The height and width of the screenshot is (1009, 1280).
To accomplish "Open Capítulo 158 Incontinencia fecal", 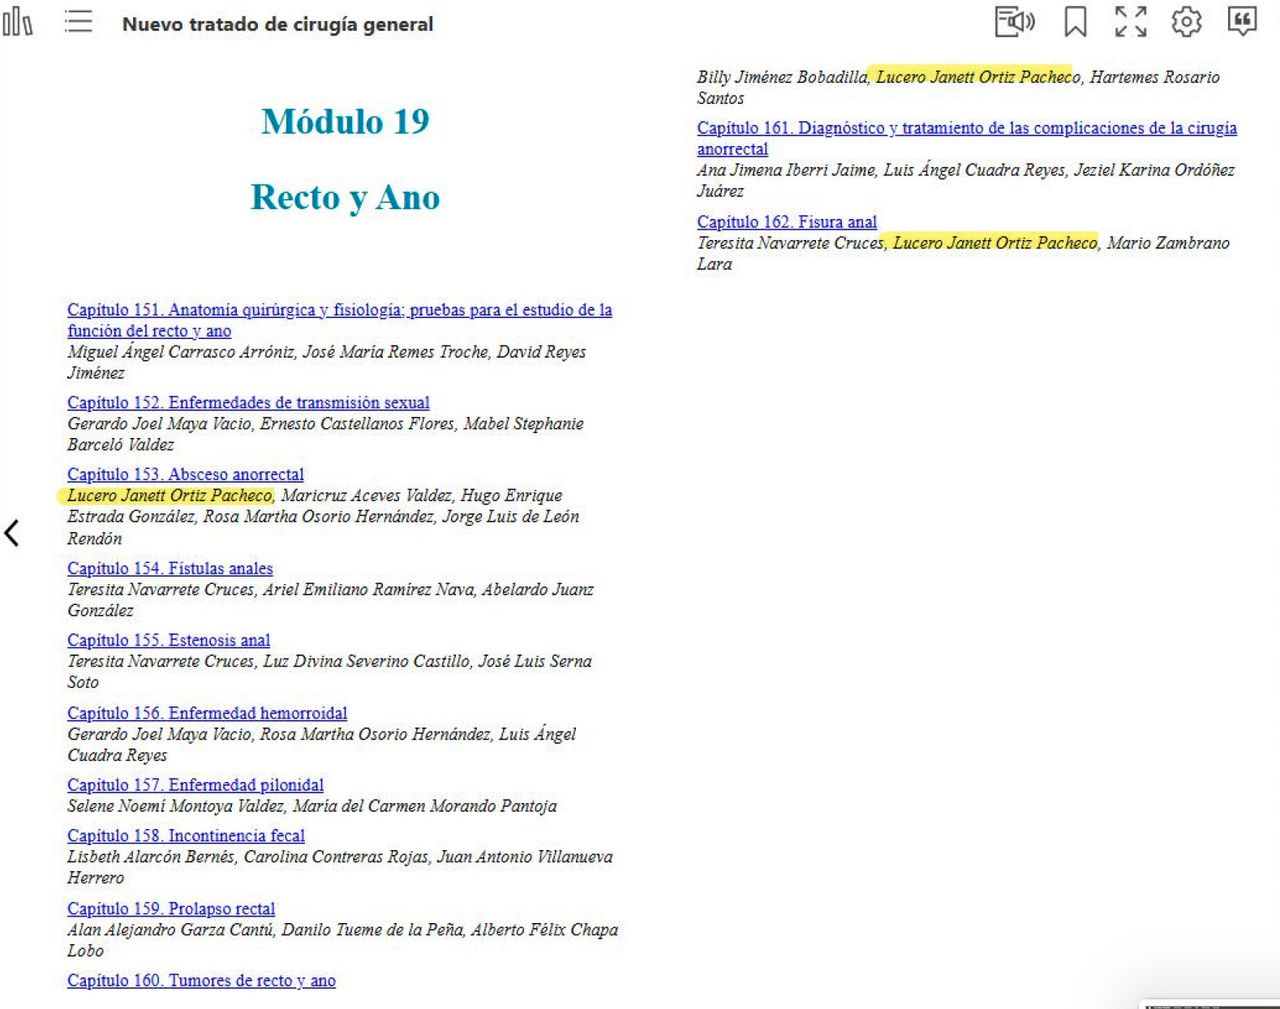I will coord(186,835).
